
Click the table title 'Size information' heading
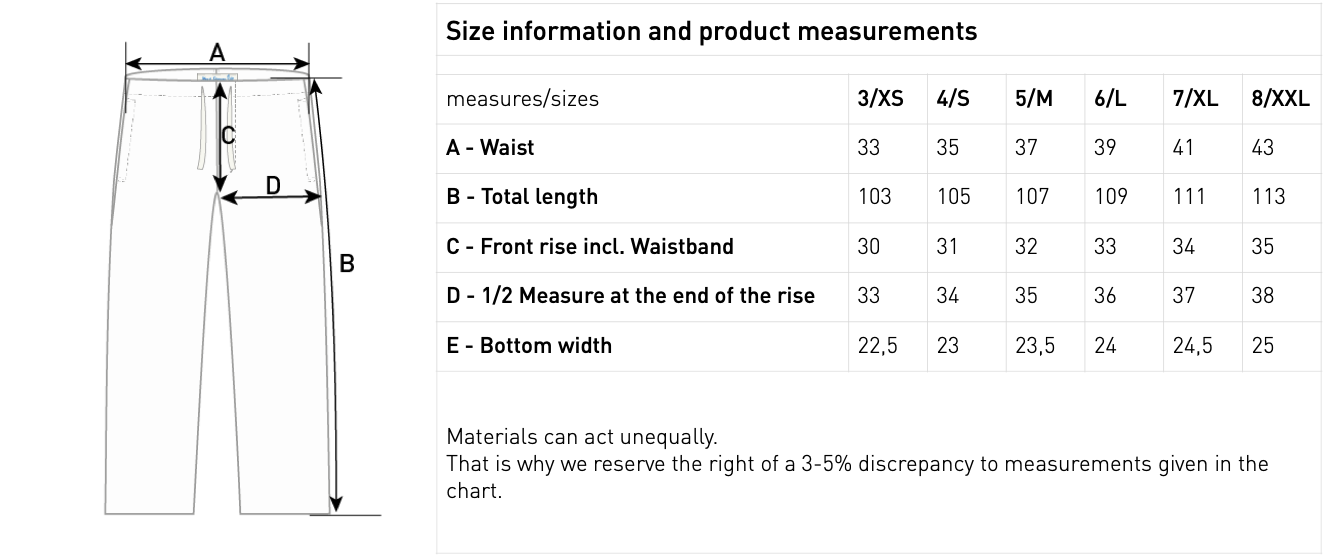[x=711, y=32]
